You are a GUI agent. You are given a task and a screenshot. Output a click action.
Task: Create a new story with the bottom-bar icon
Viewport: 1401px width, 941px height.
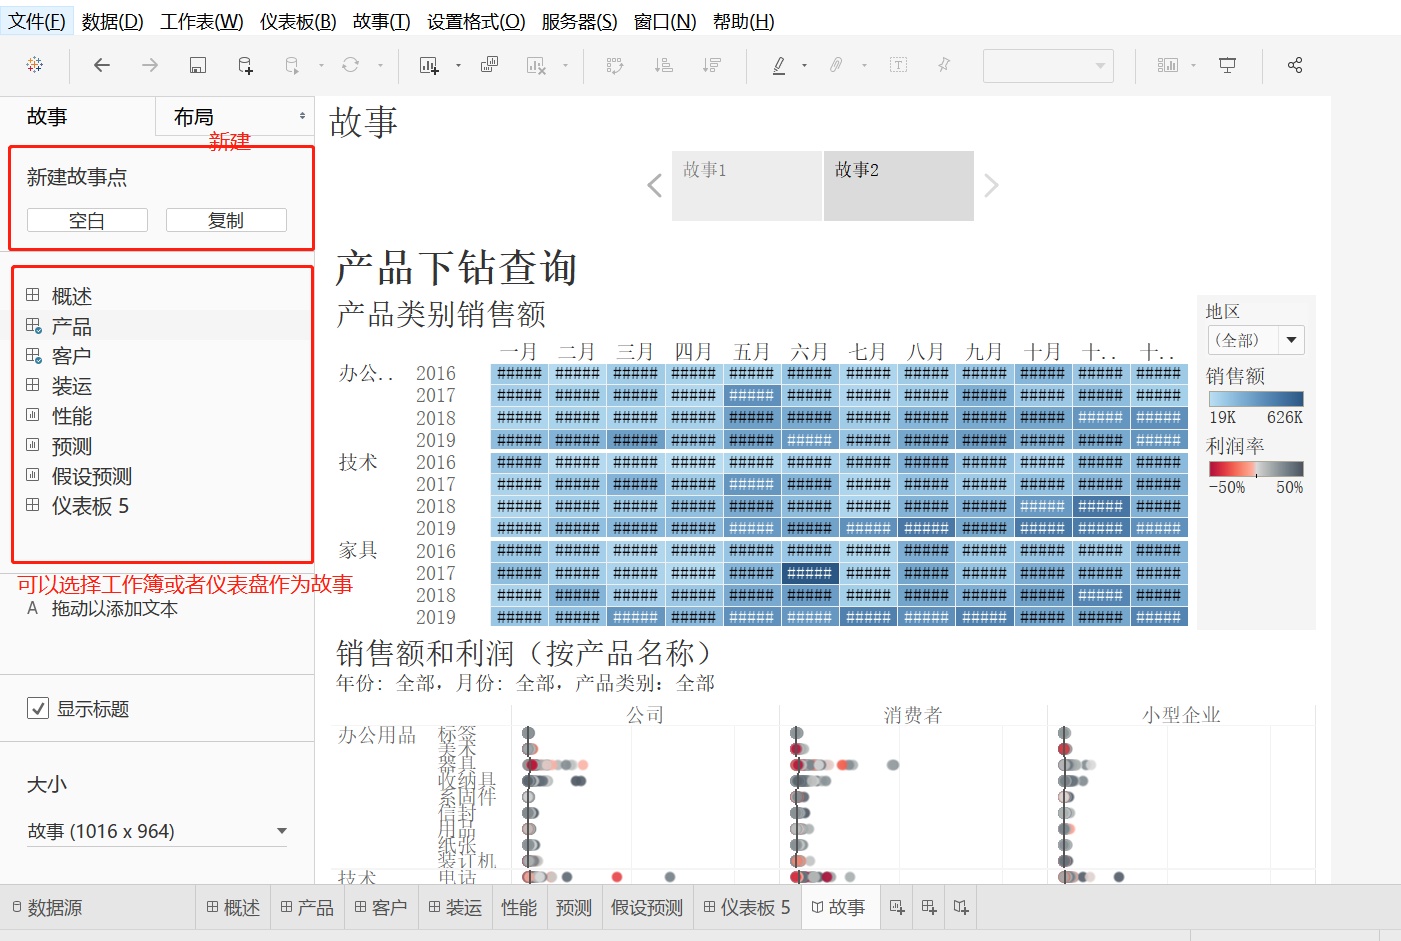click(960, 907)
